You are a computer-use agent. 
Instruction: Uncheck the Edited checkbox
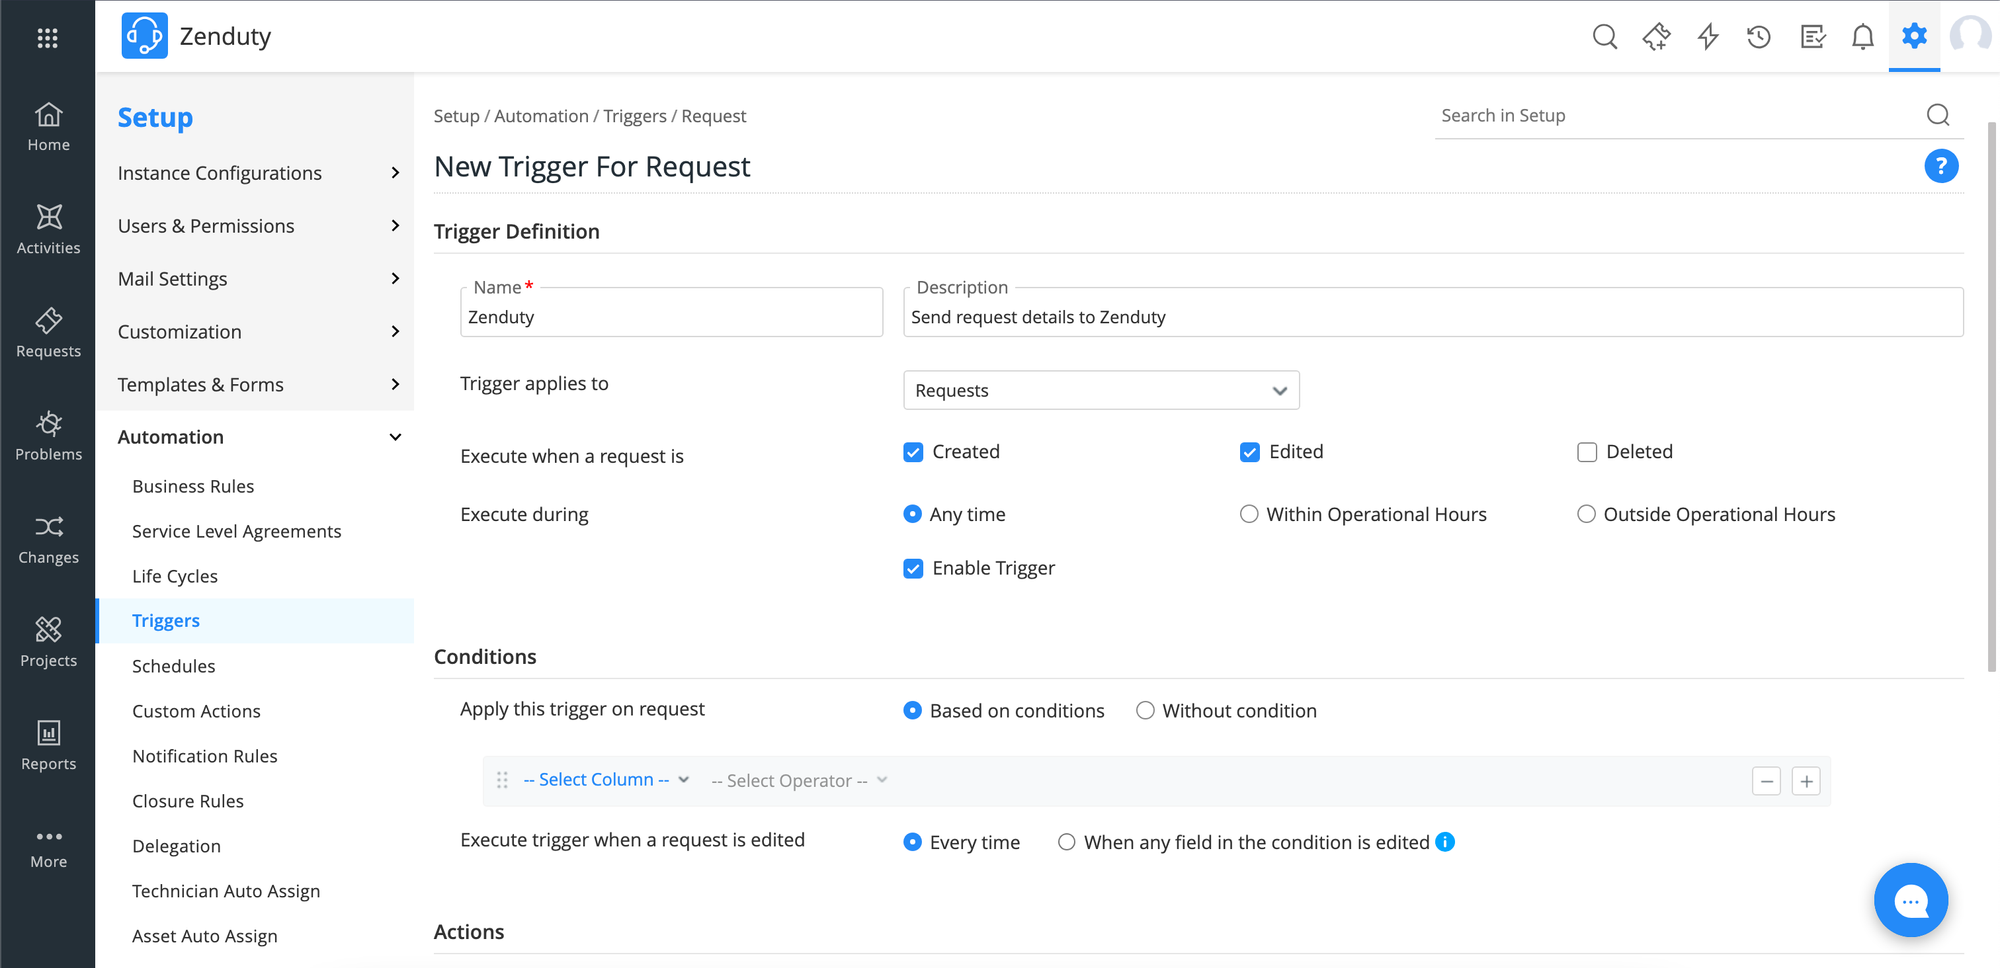pyautogui.click(x=1250, y=452)
